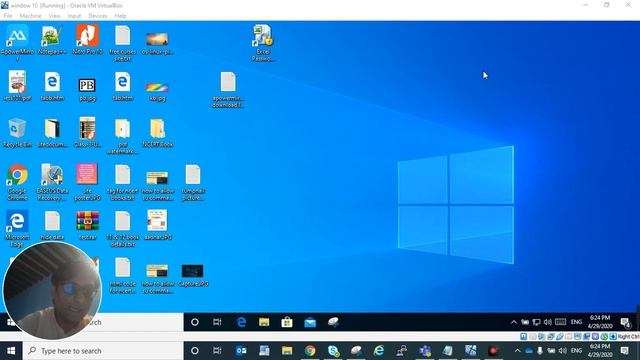Switch ENG input language in VM tray
The height and width of the screenshot is (360, 640).
click(576, 322)
